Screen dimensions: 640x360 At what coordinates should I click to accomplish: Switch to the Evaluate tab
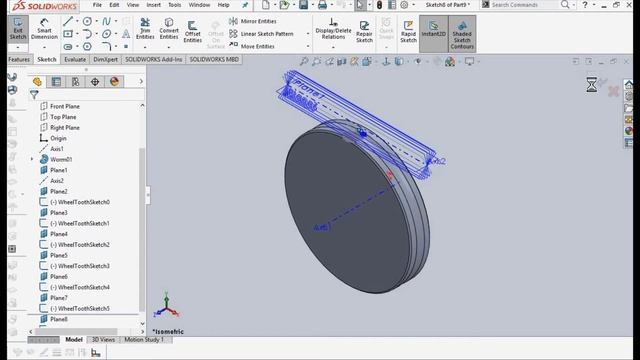[x=75, y=60]
